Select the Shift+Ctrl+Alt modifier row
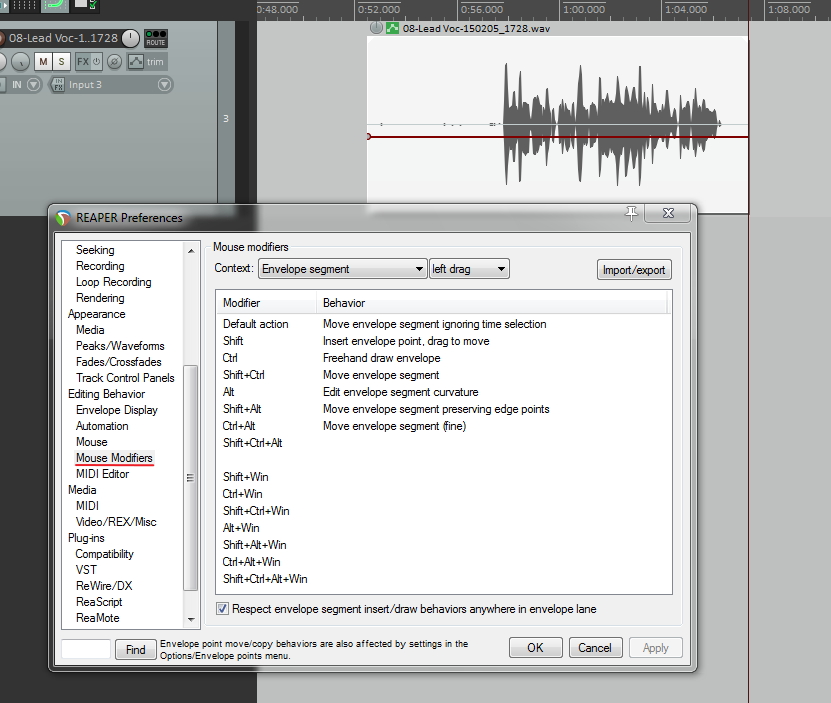Viewport: 831px width, 703px height. 443,443
